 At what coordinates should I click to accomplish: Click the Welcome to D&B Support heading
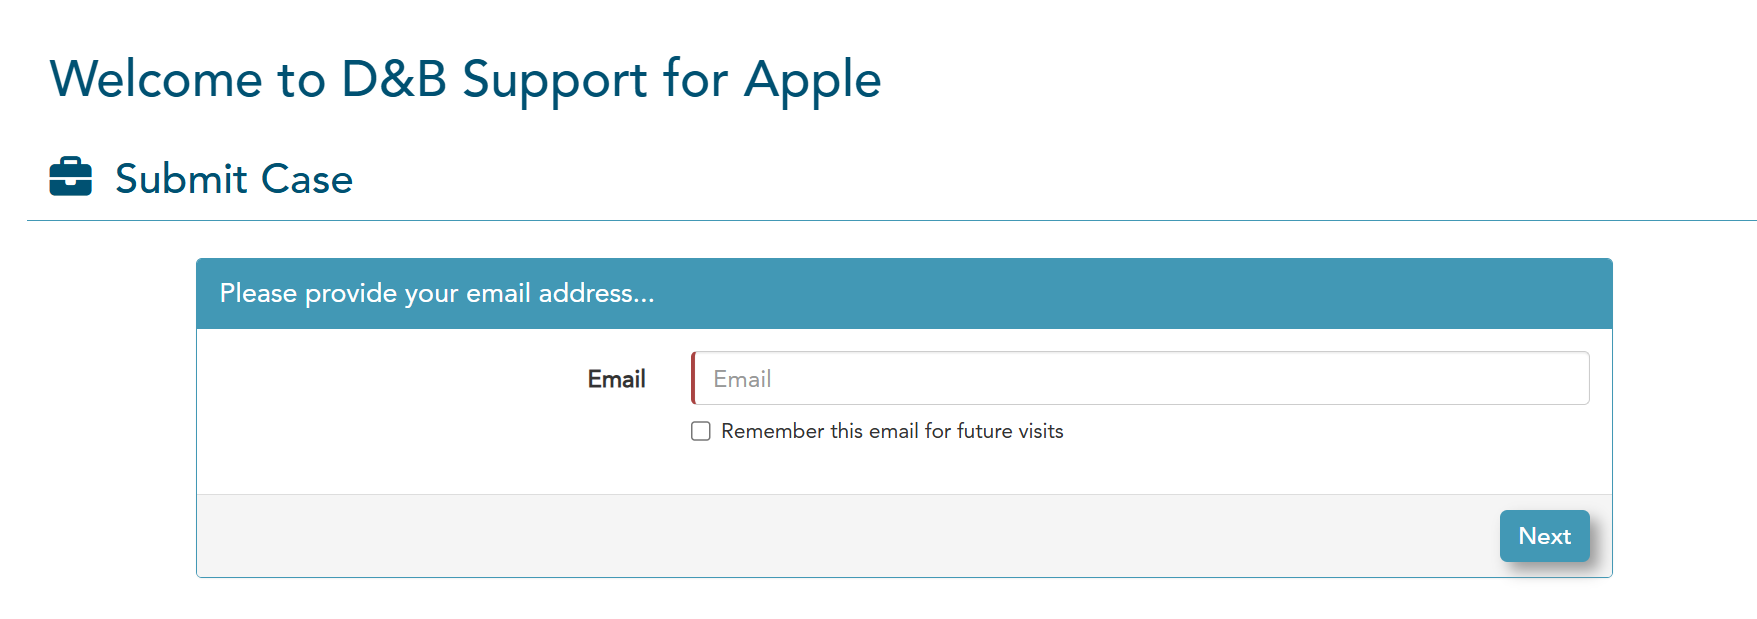(x=465, y=79)
